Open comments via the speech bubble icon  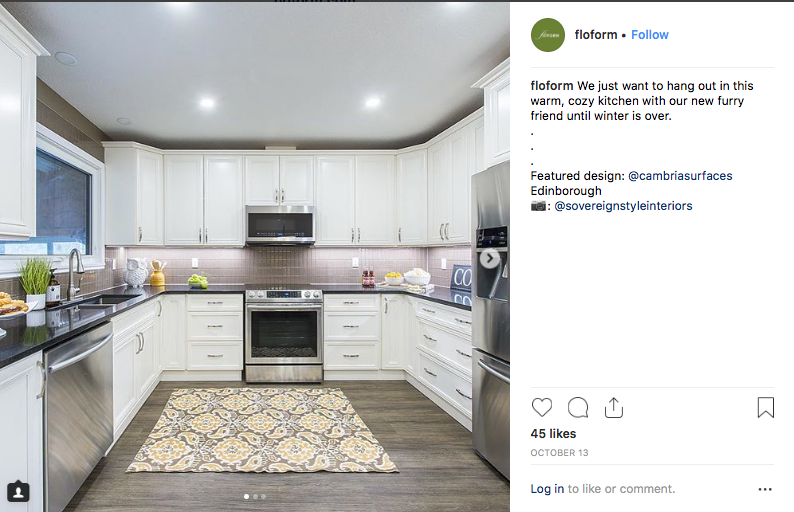[x=578, y=407]
